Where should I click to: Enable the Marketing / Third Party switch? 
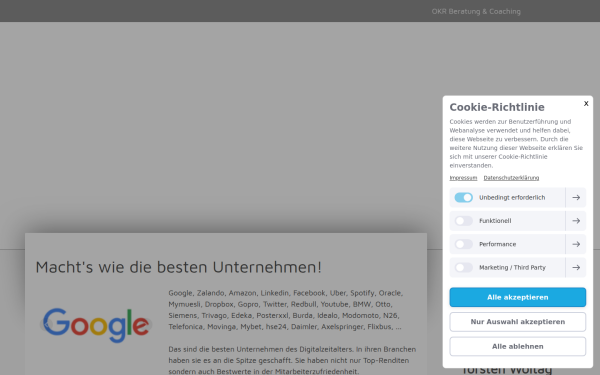tap(463, 267)
